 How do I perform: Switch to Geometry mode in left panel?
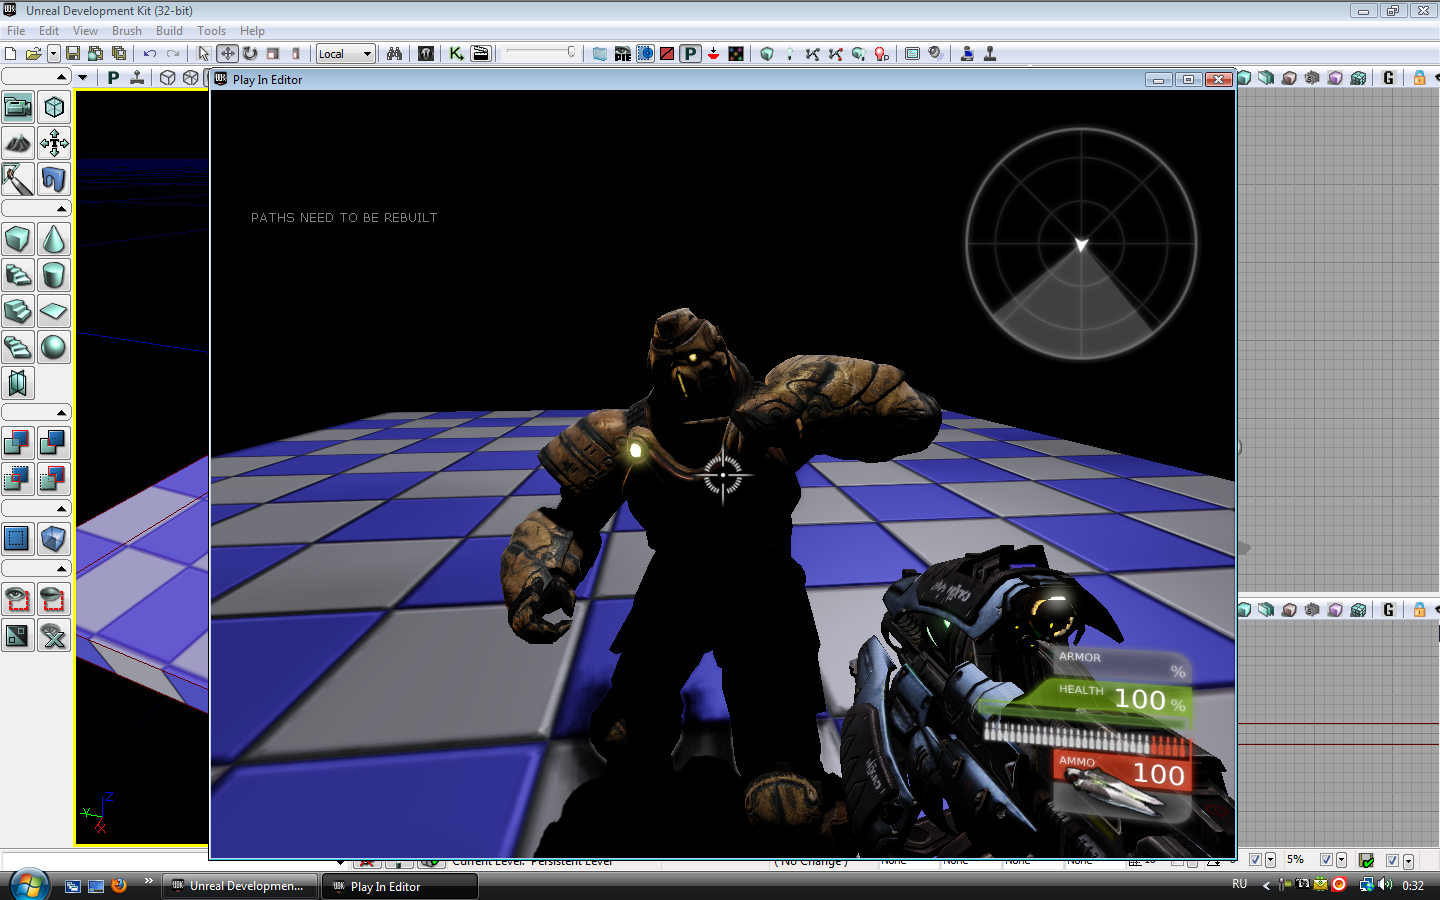[x=54, y=108]
